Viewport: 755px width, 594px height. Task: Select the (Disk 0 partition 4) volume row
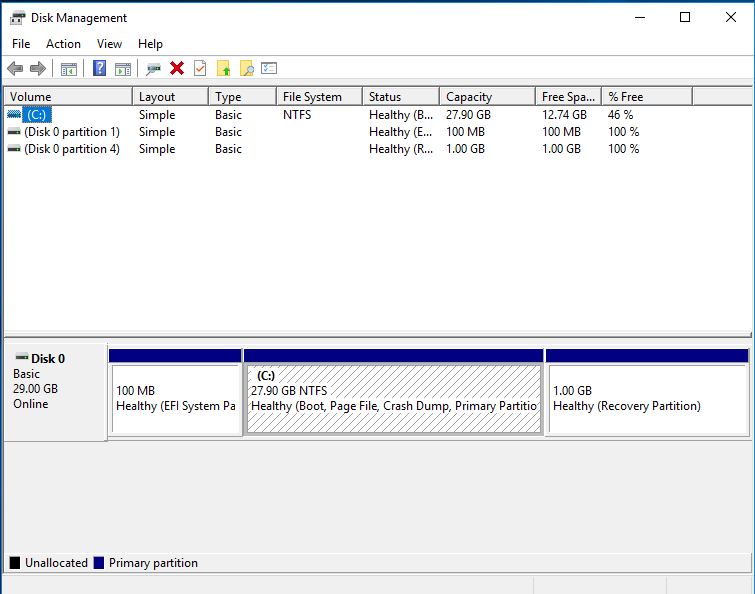click(x=72, y=149)
